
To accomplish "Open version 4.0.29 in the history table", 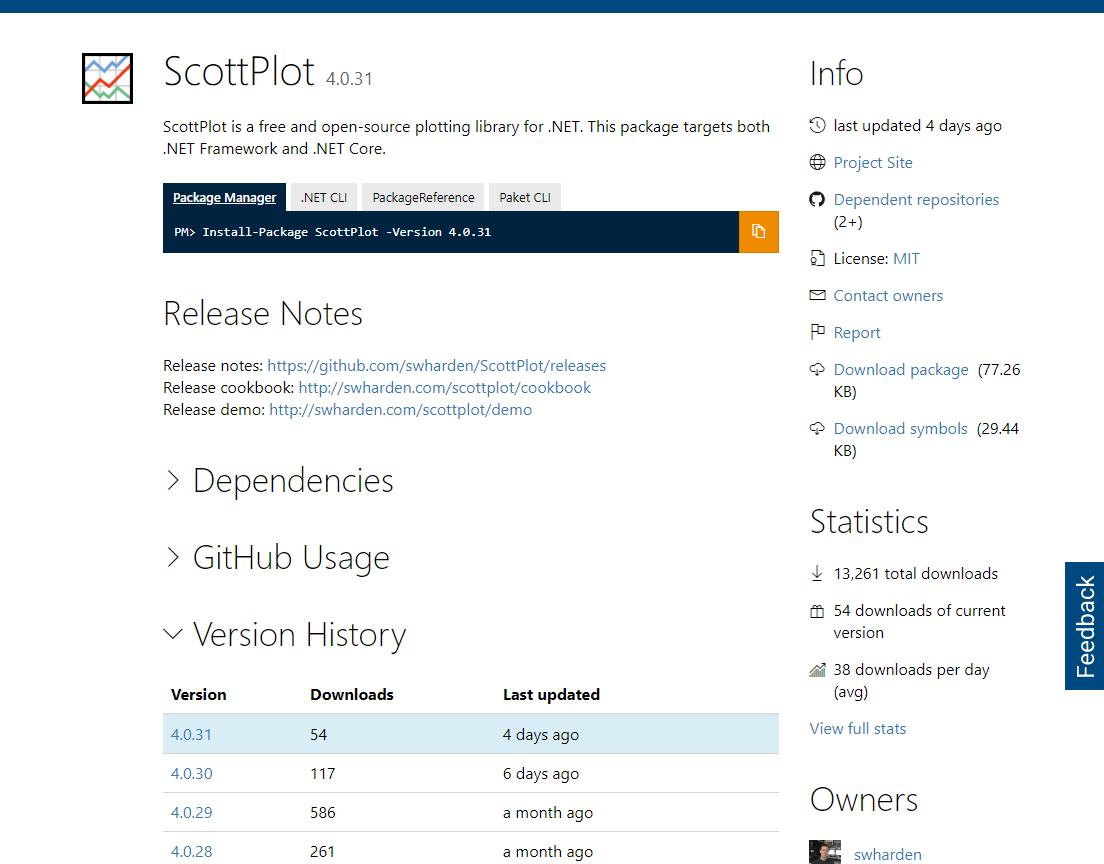I will click(191, 813).
